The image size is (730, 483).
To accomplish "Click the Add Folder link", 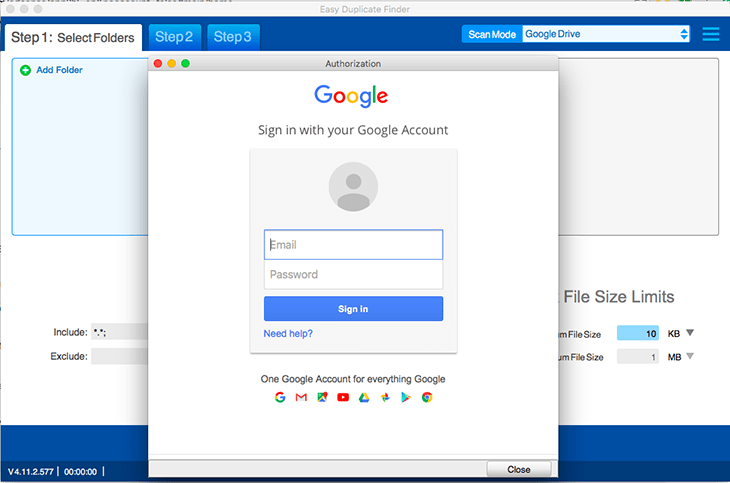I will [60, 70].
